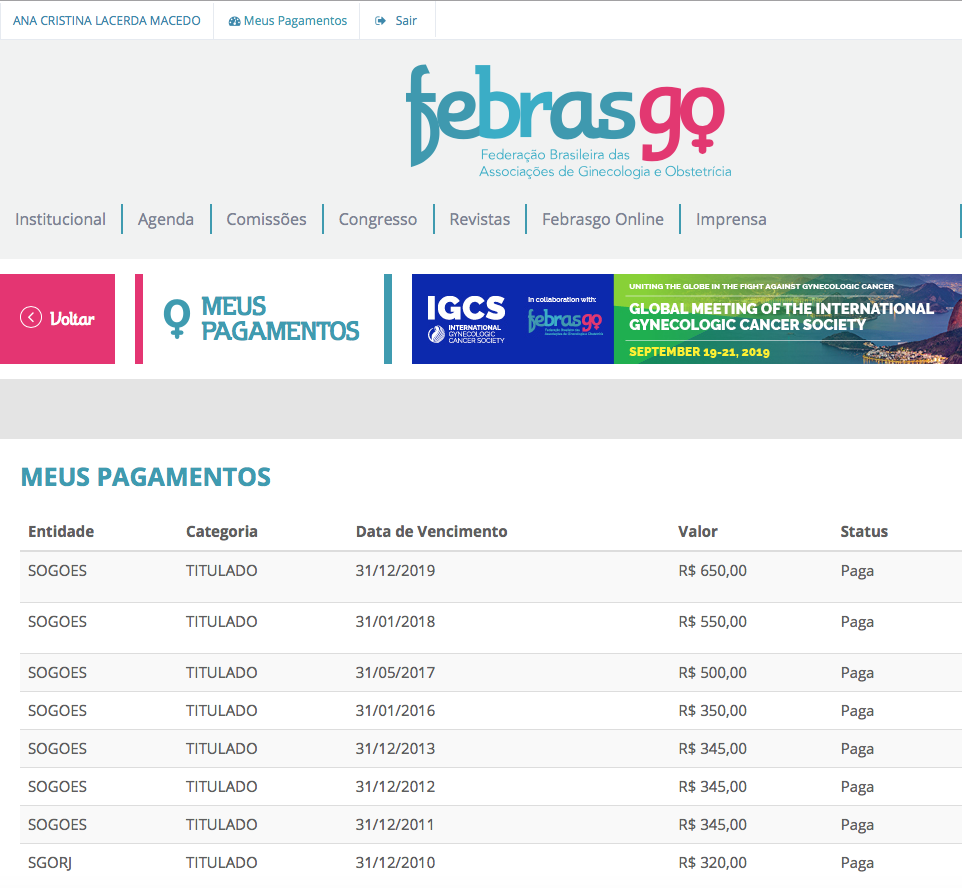Click the Febrasgo logo

[566, 121]
